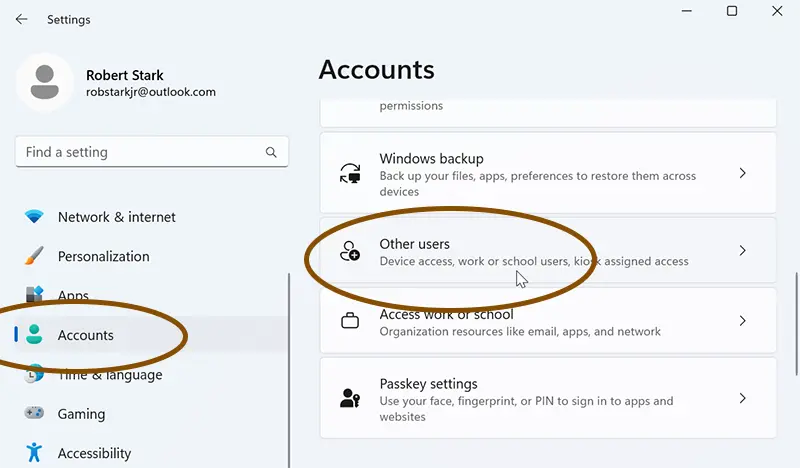
Task: Click the search magnifier icon
Action: (271, 152)
